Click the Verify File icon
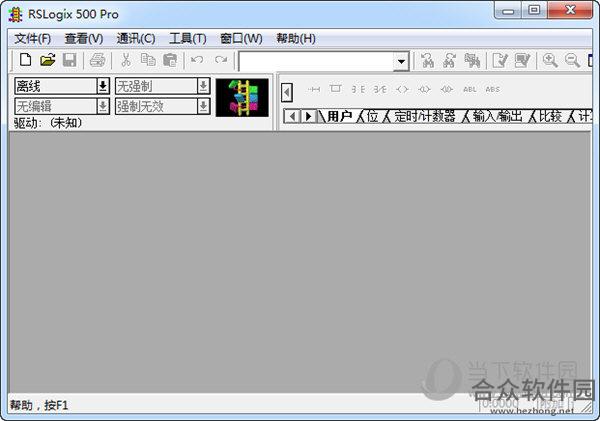 point(499,60)
